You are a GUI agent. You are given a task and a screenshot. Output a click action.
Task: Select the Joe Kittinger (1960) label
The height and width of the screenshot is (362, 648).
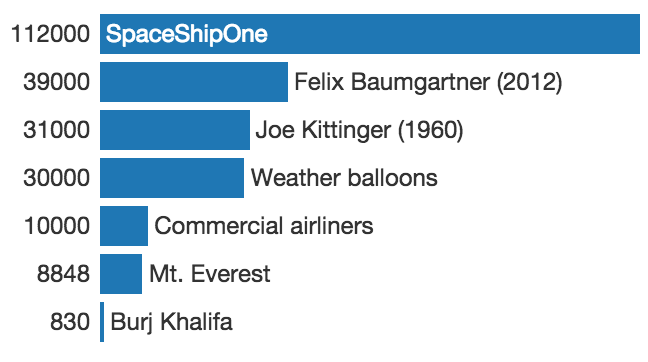click(x=360, y=130)
